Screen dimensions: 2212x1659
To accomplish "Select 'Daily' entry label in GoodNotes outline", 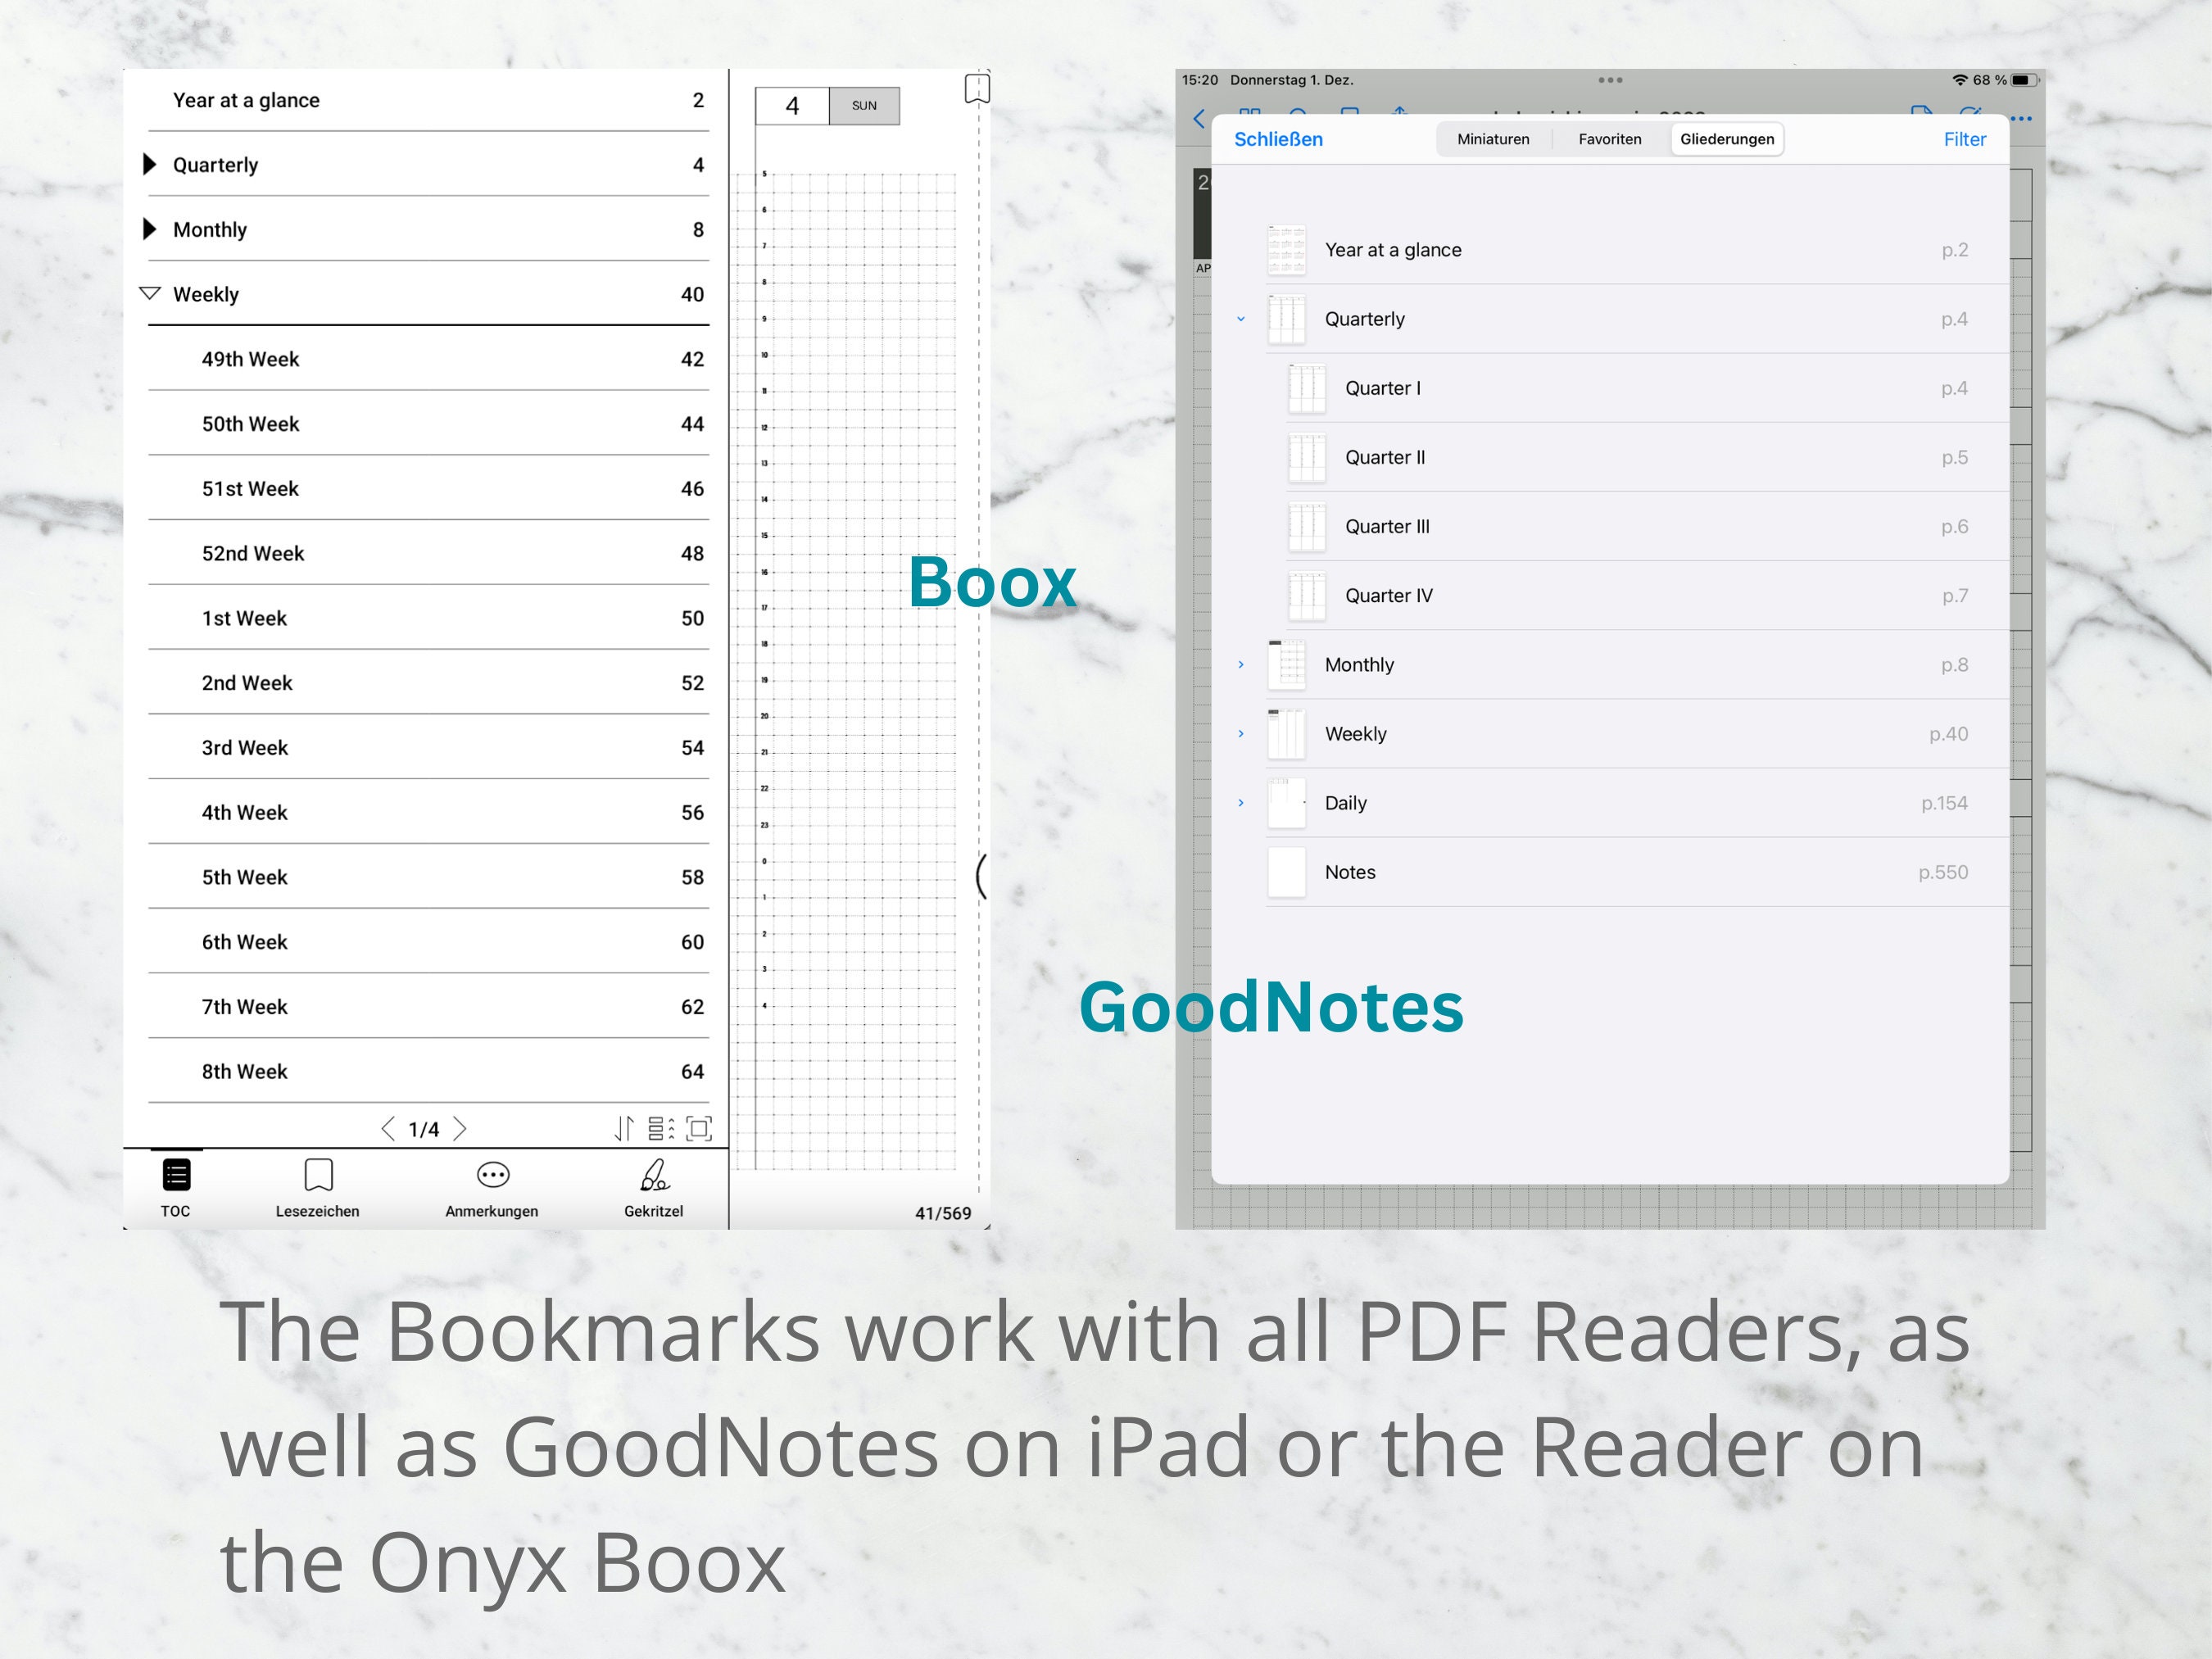I will 1345,803.
